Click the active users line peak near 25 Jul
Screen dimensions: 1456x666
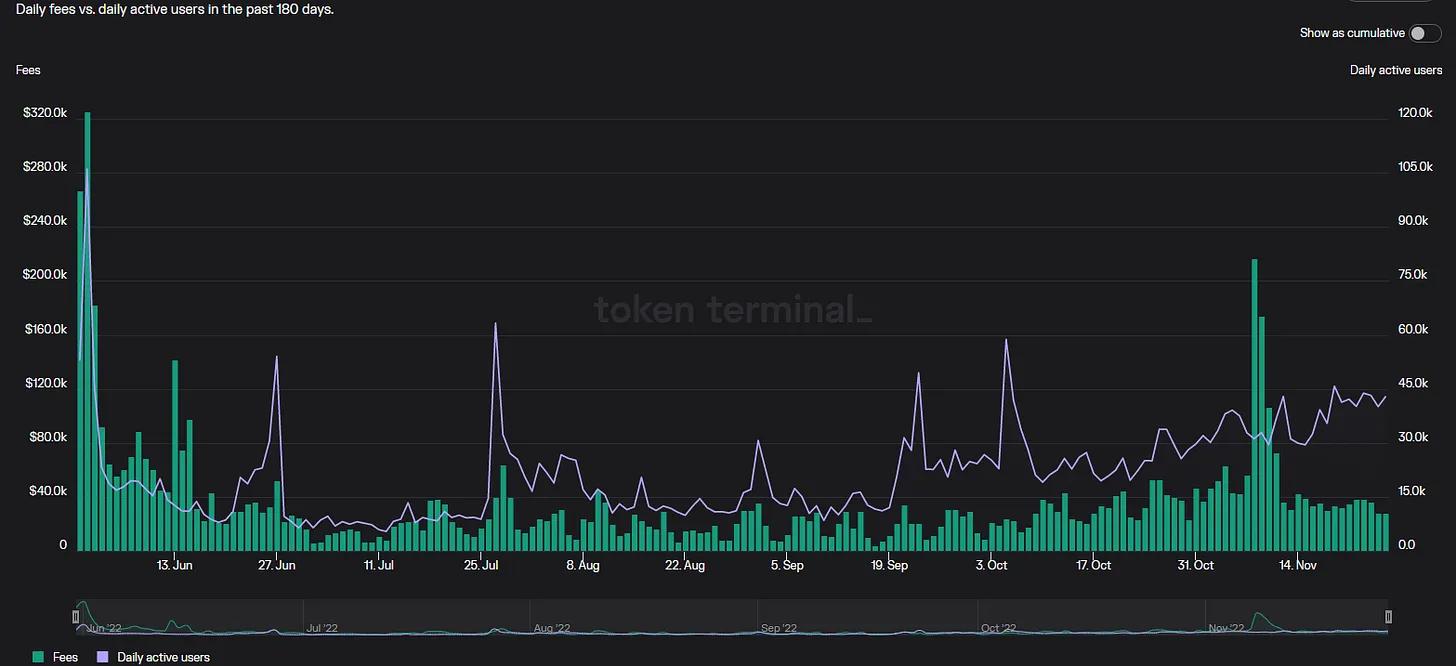click(x=495, y=324)
